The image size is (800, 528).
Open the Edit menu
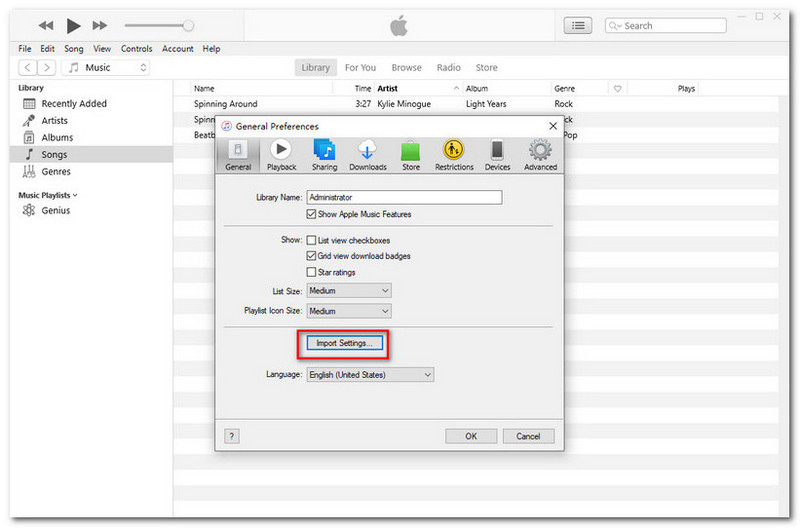47,48
